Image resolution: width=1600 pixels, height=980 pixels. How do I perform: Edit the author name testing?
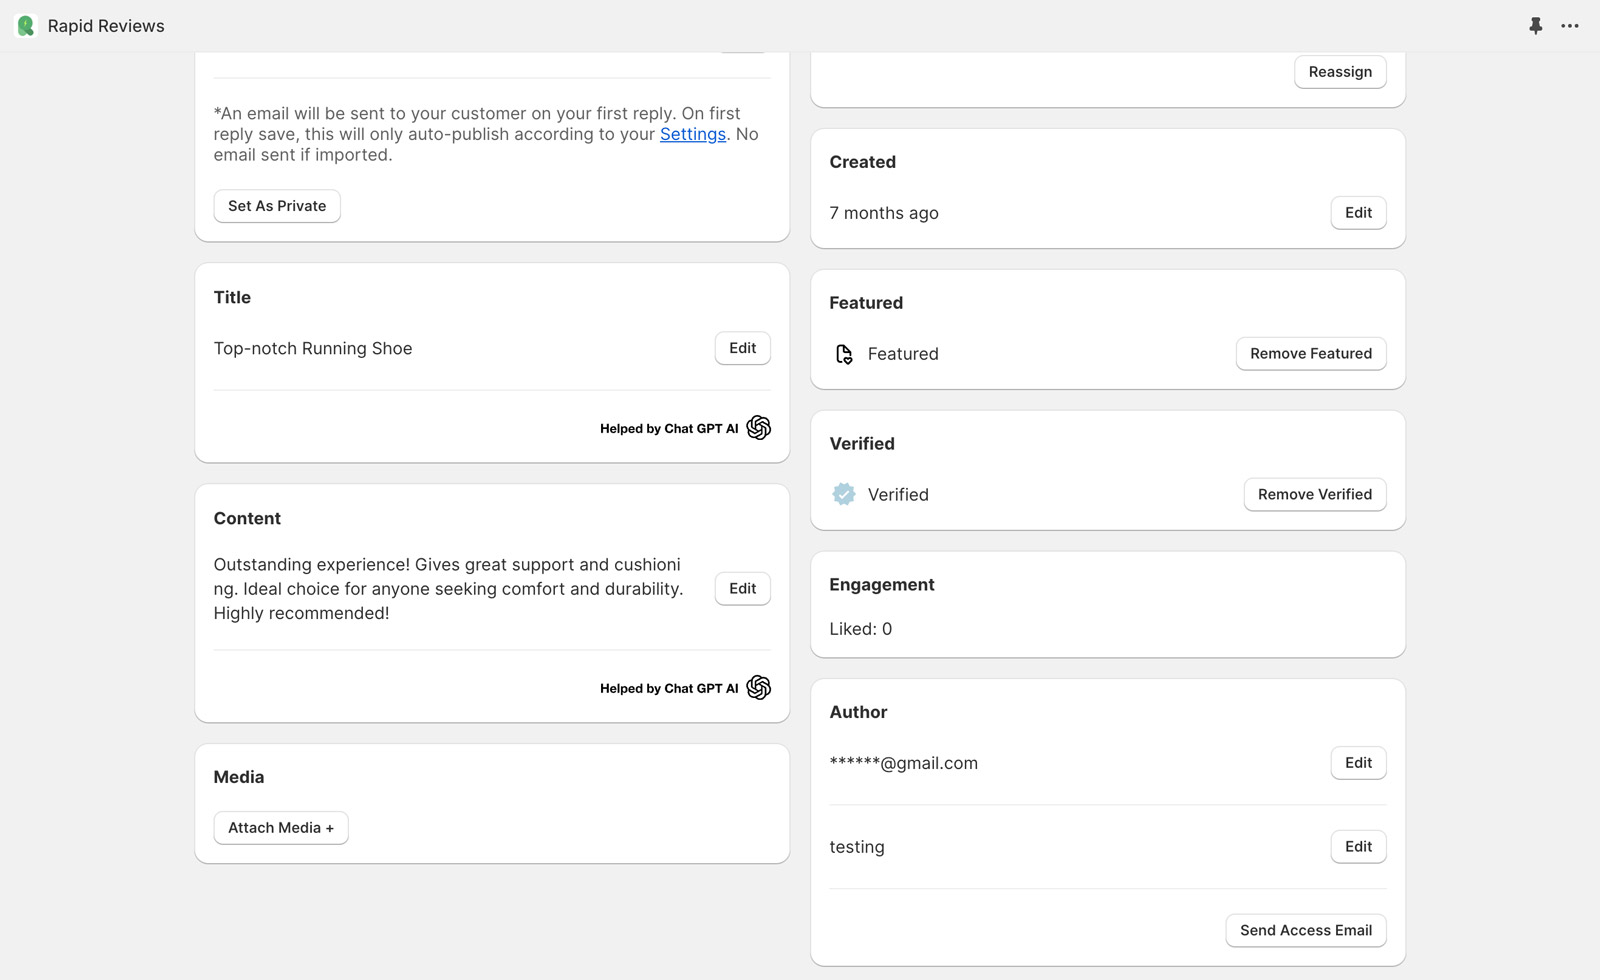coord(1358,847)
